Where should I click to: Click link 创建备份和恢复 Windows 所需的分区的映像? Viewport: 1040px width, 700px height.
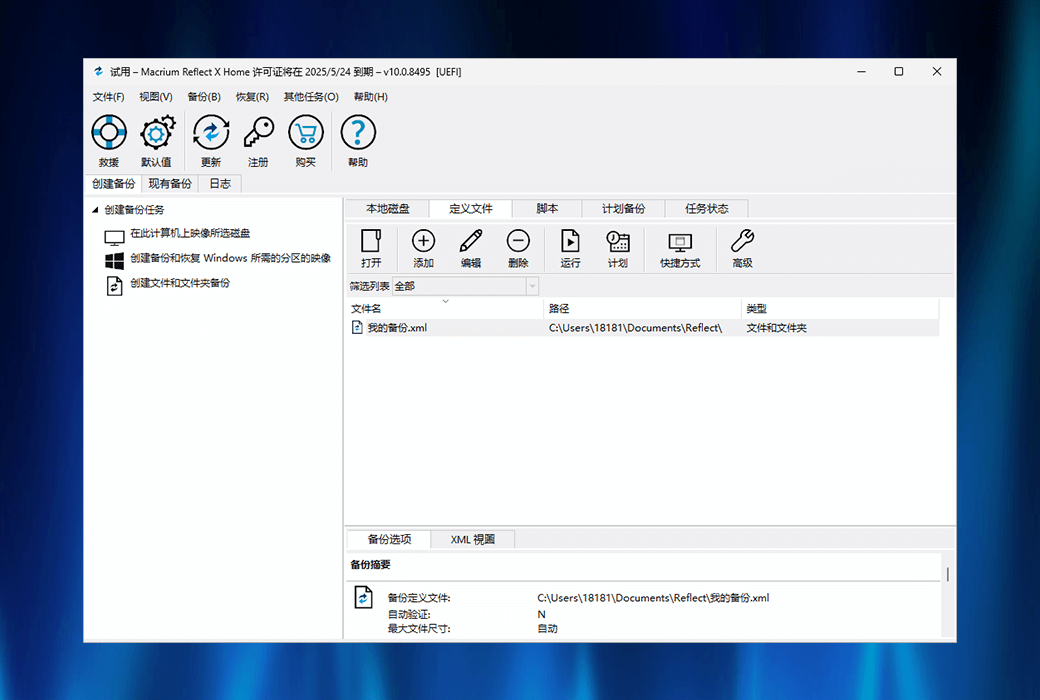(231, 258)
